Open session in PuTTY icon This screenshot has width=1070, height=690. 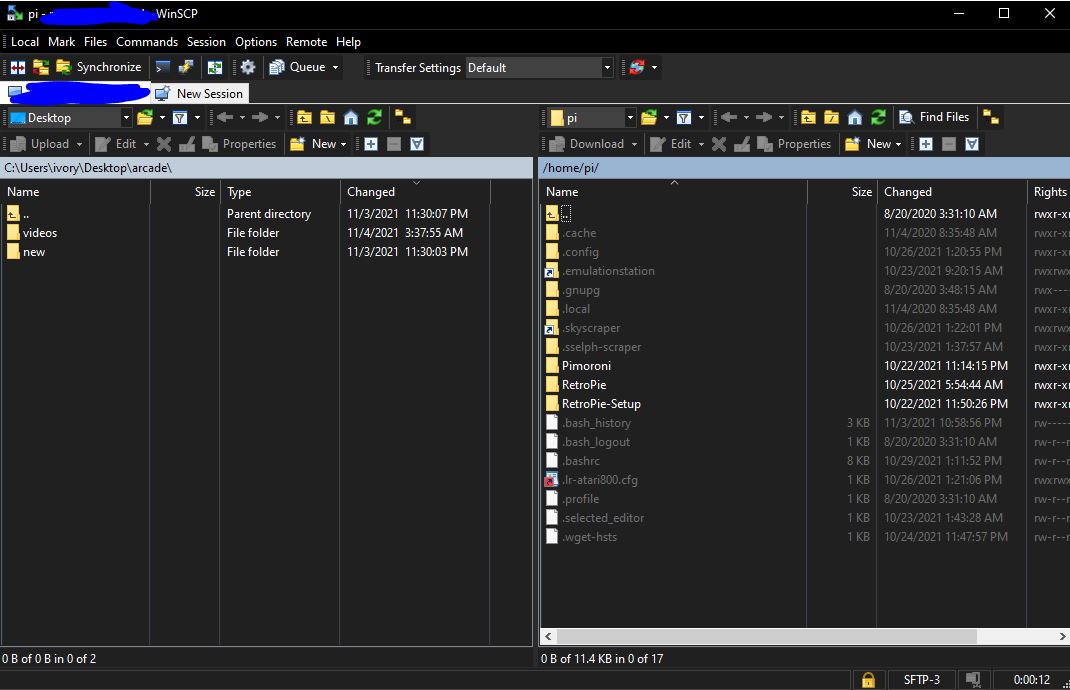coord(186,68)
